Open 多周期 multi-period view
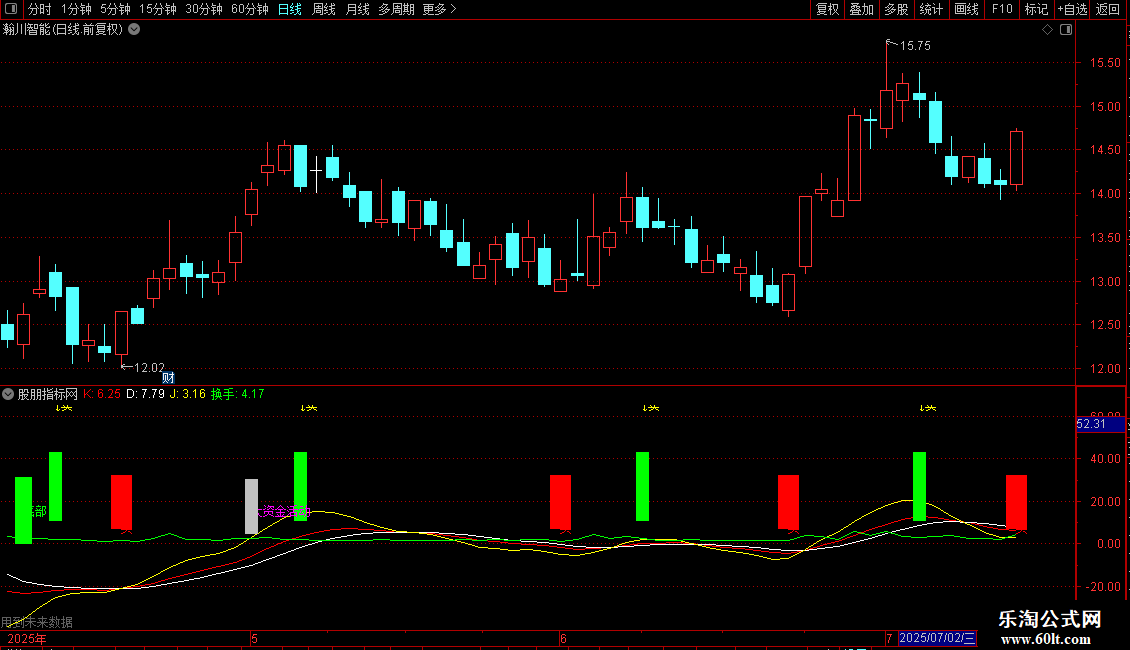This screenshot has width=1130, height=650. 396,9
